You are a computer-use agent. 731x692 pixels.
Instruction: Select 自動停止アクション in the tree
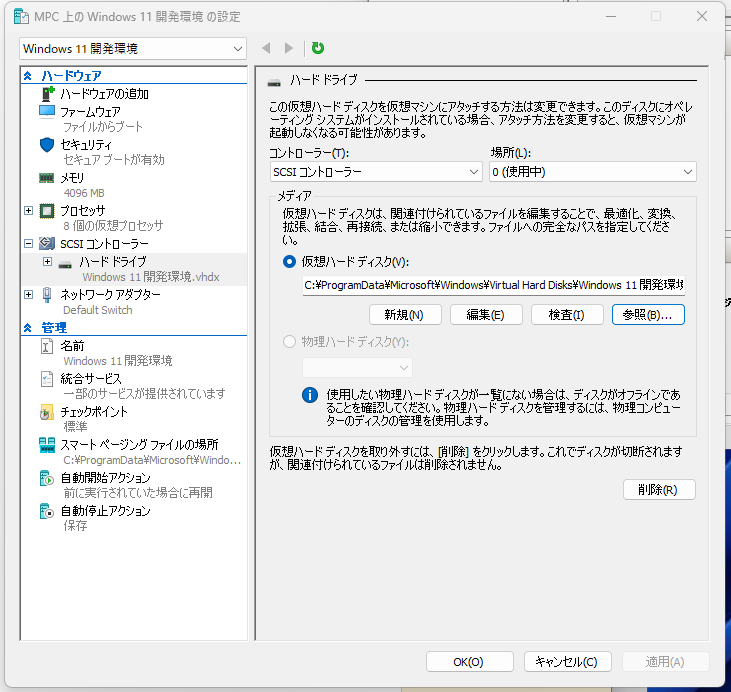pos(106,511)
